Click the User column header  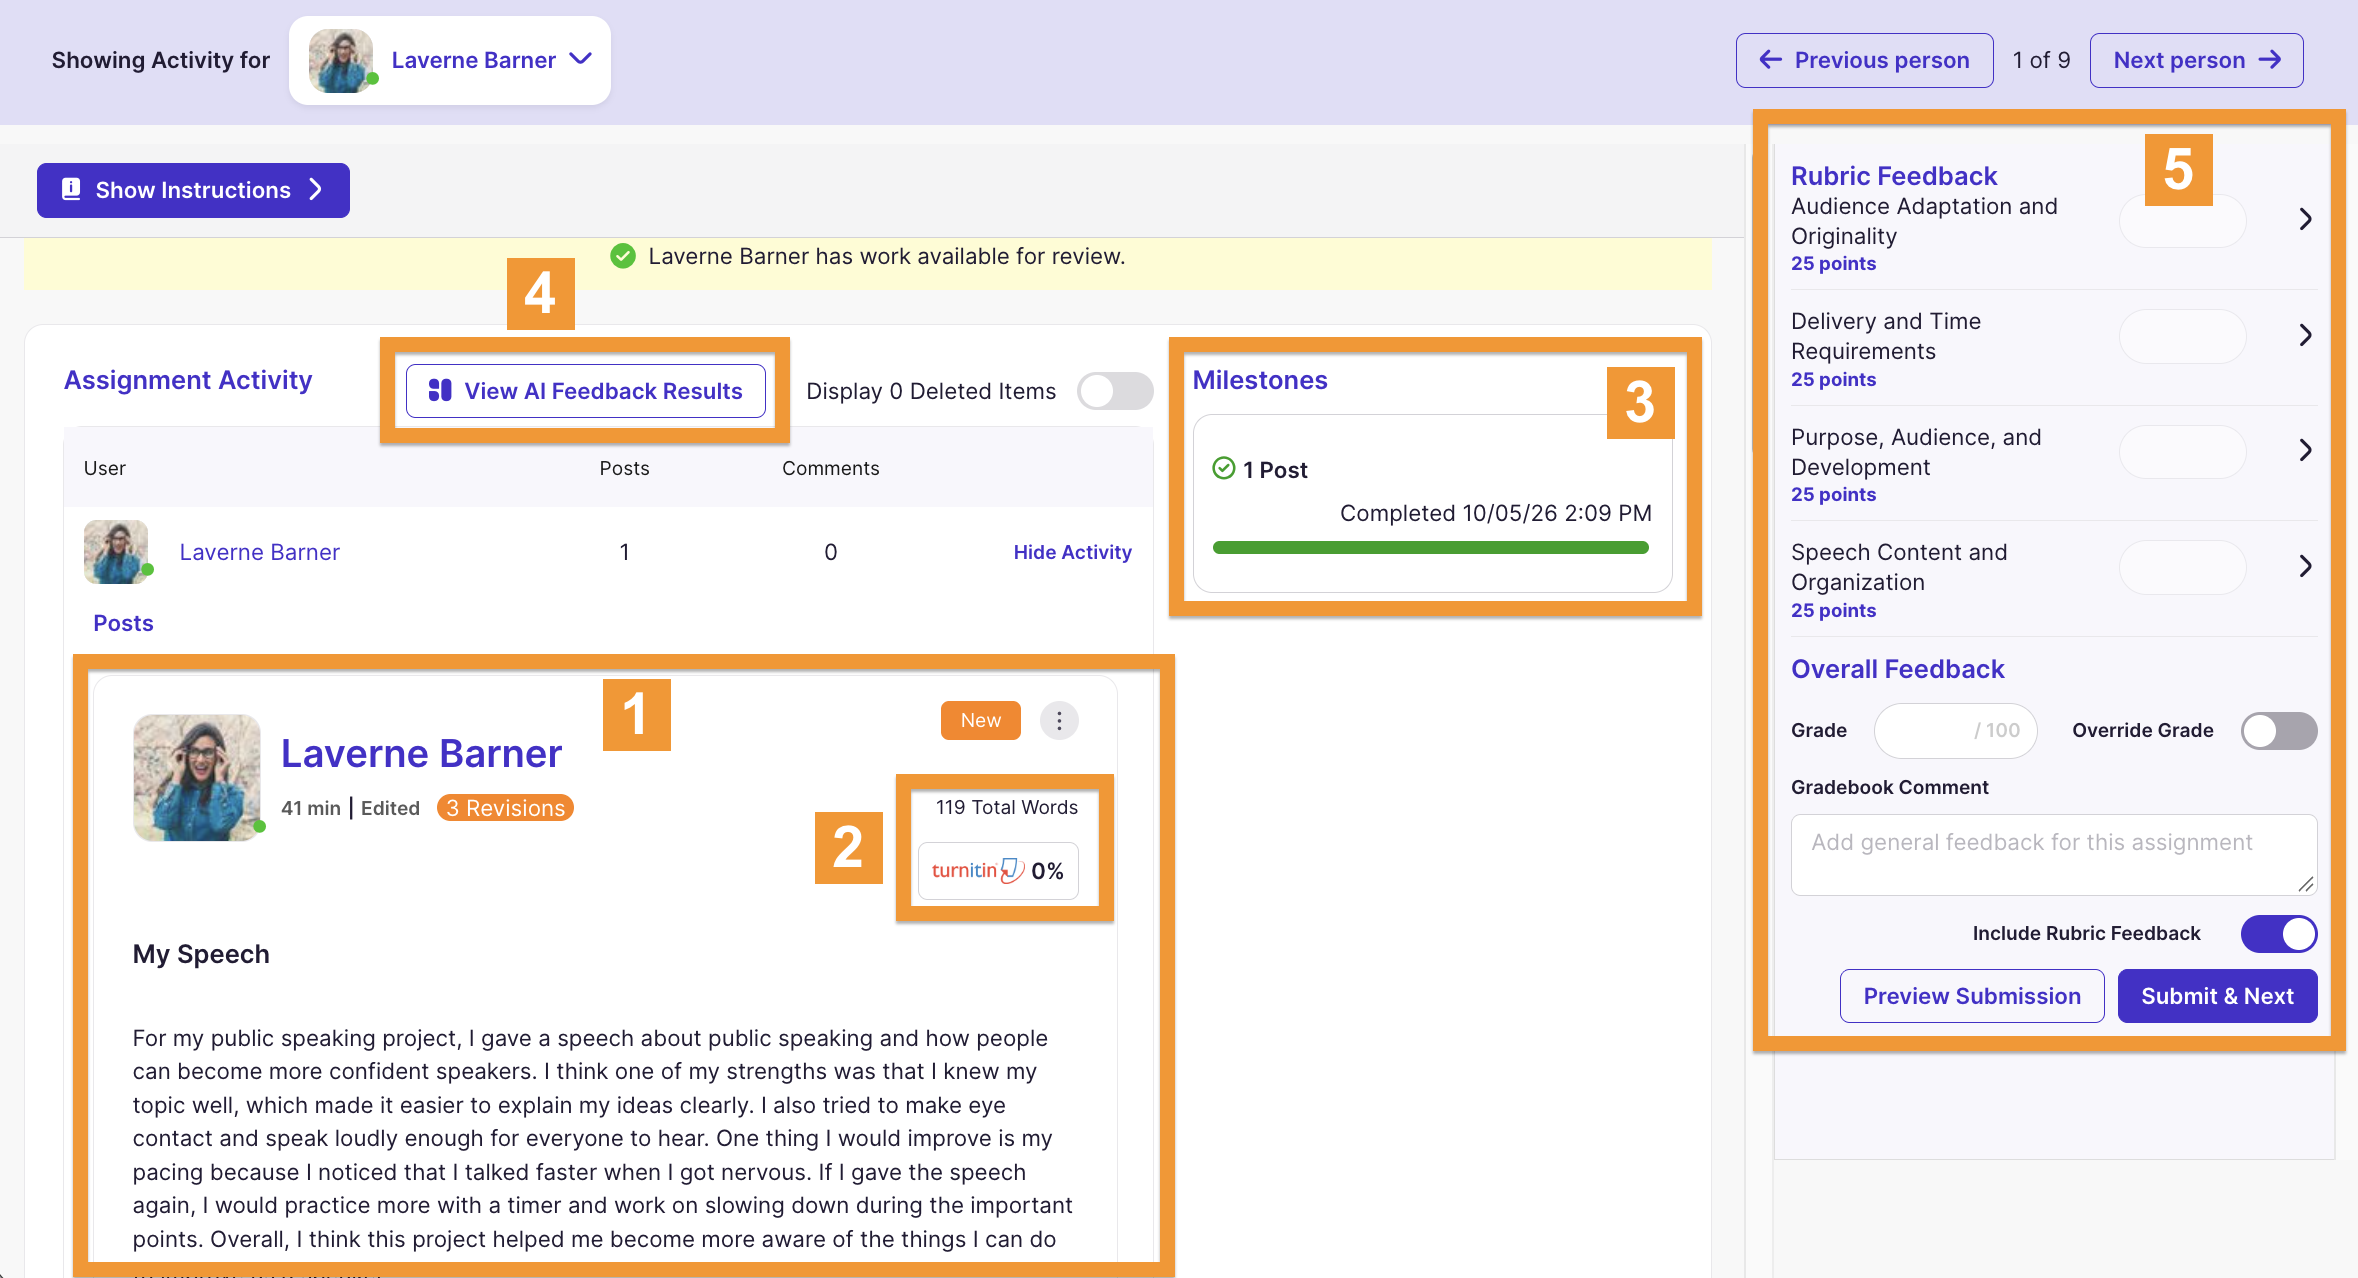coord(105,468)
